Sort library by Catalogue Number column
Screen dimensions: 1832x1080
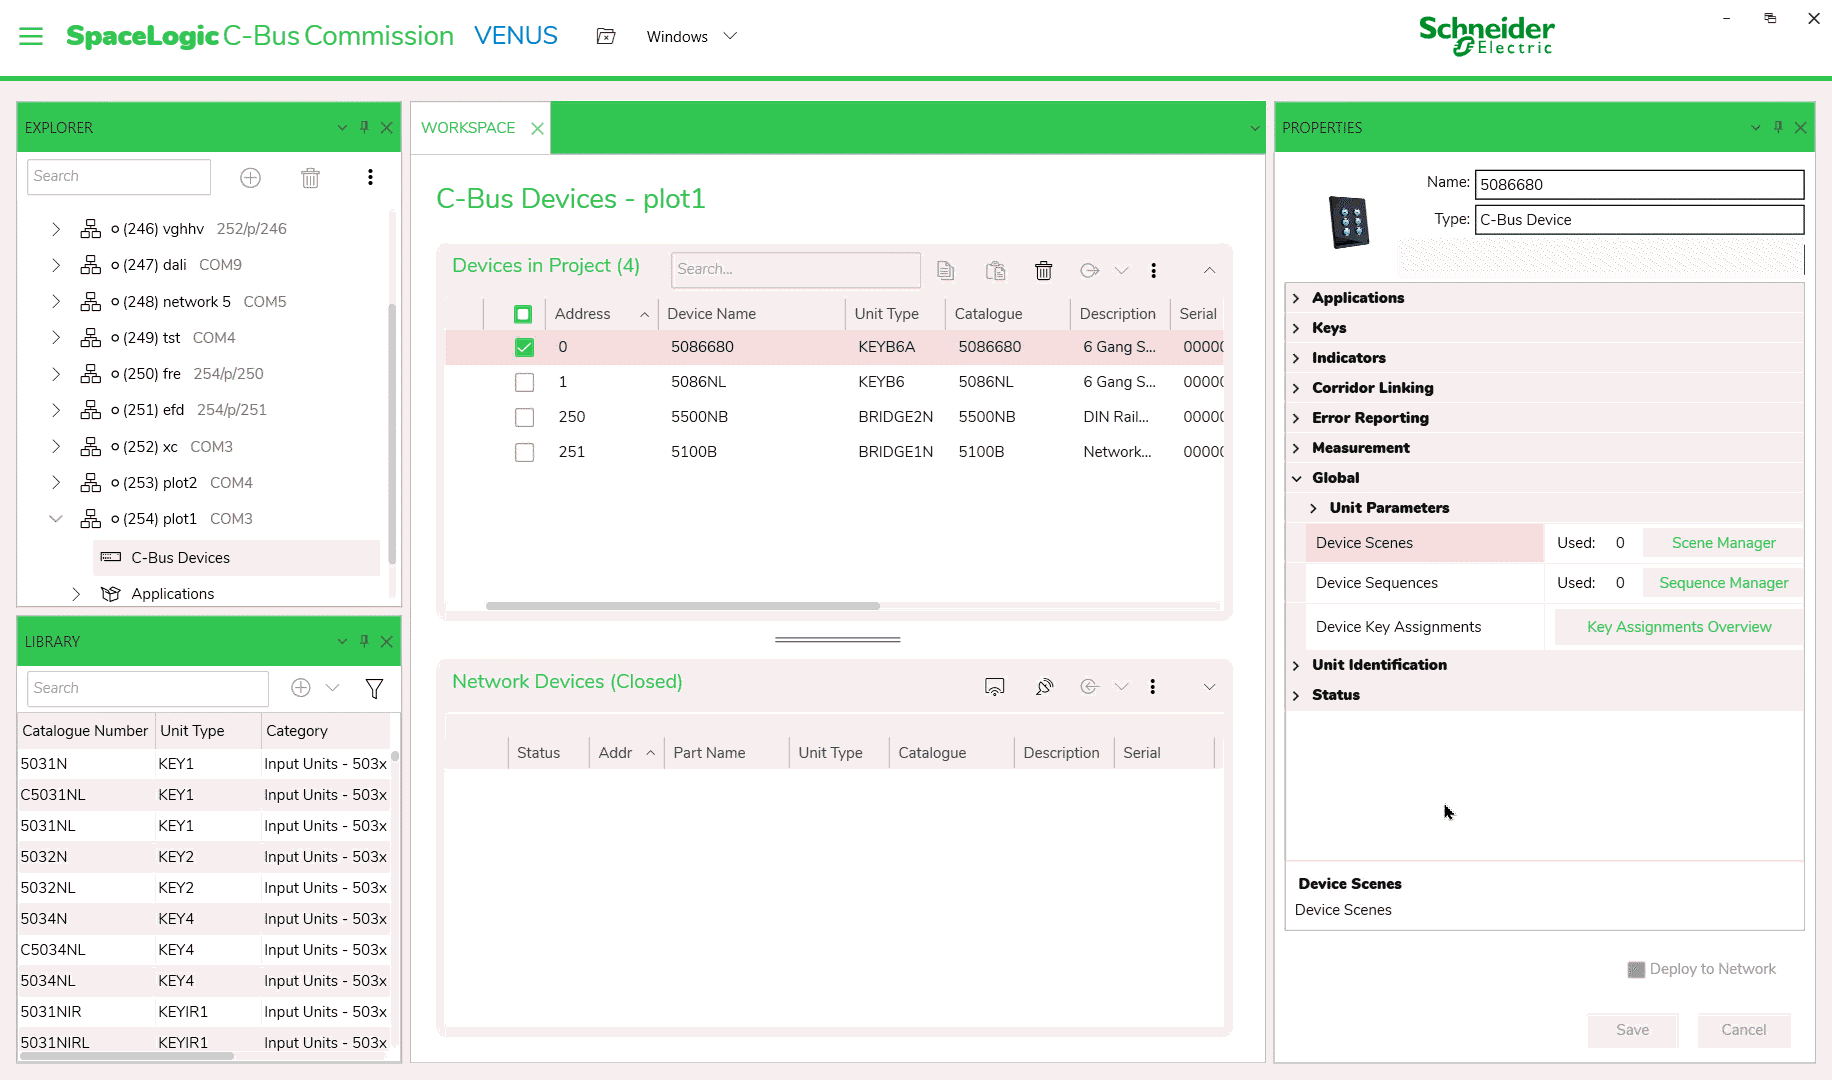(85, 731)
